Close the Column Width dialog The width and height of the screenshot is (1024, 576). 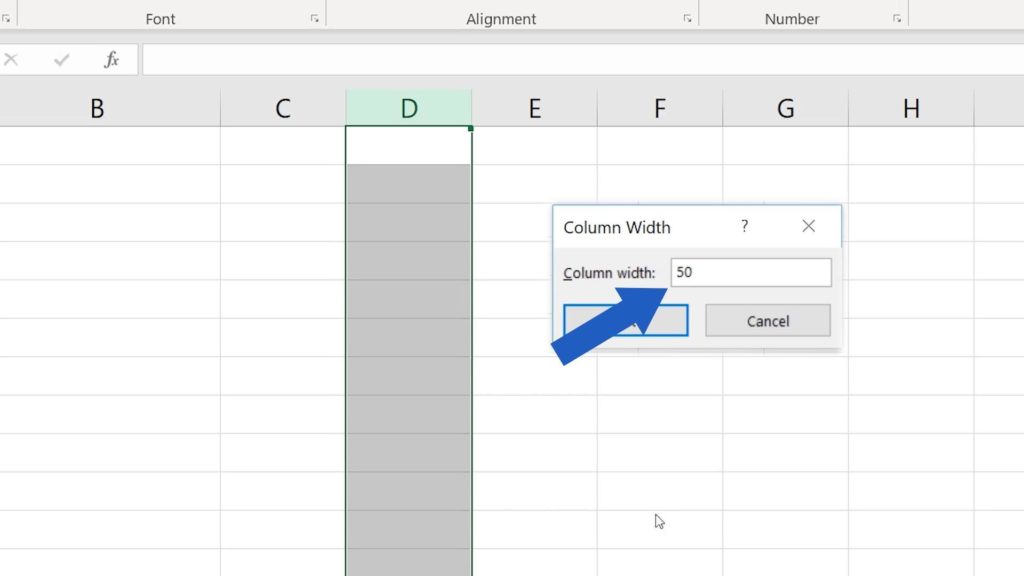tap(809, 227)
